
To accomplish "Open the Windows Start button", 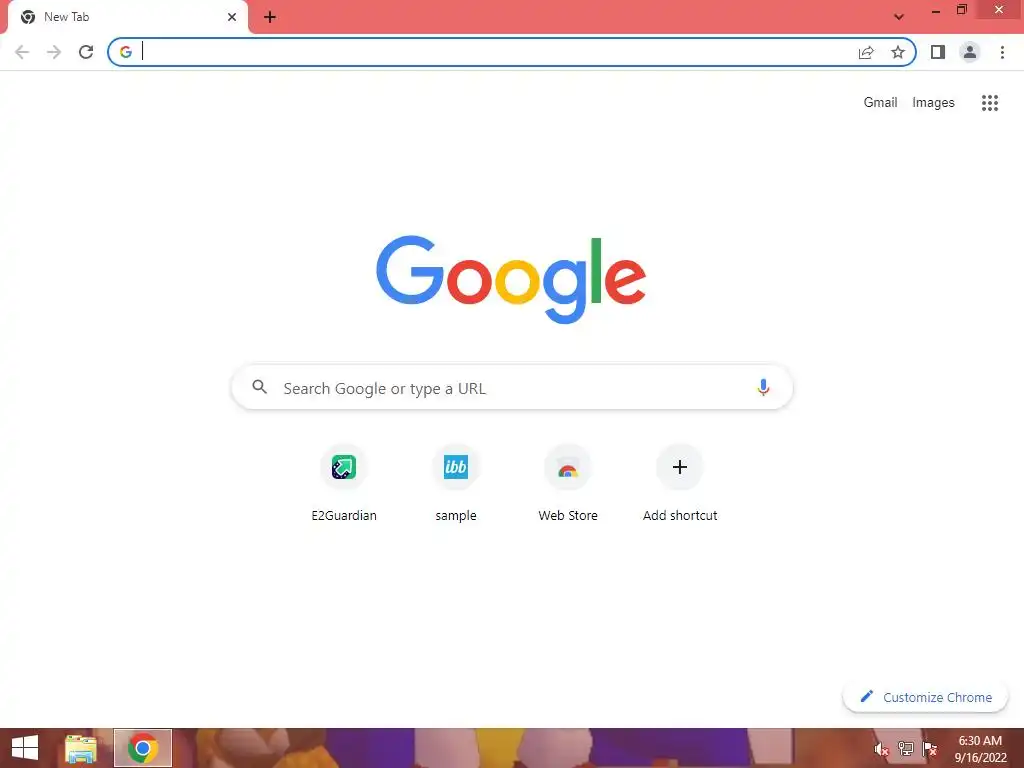I will click(x=25, y=748).
